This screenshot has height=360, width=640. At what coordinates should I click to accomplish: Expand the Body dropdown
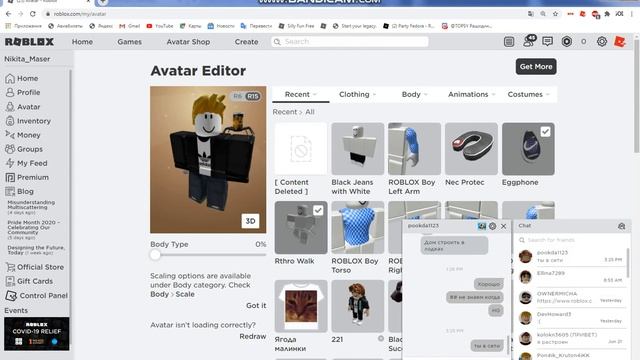click(415, 94)
